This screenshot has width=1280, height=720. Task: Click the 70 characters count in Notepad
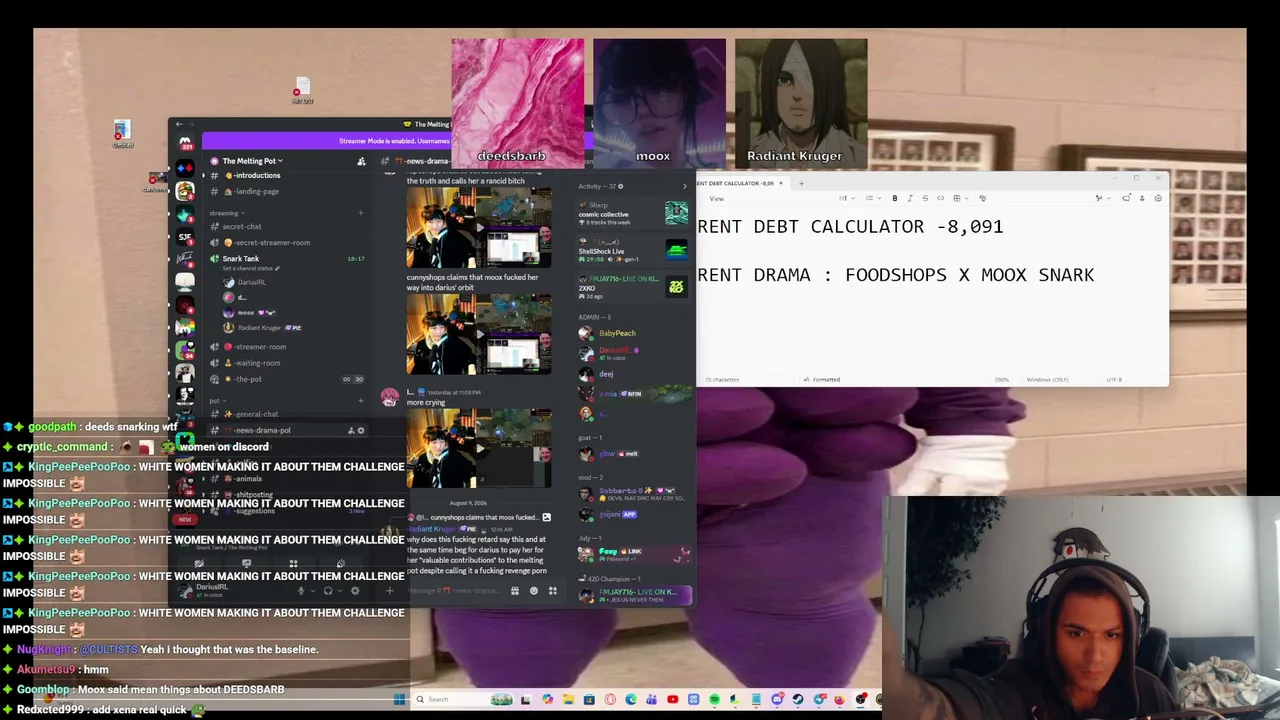[721, 380]
